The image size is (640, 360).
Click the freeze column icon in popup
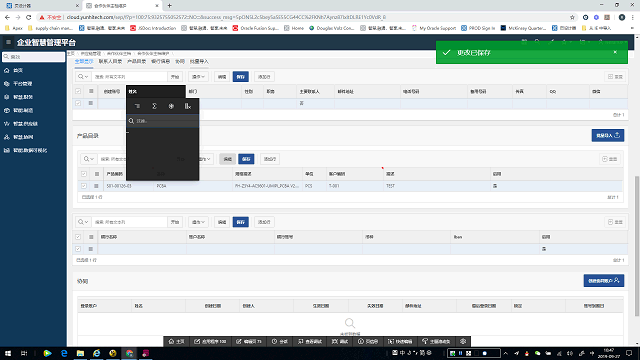pos(171,106)
